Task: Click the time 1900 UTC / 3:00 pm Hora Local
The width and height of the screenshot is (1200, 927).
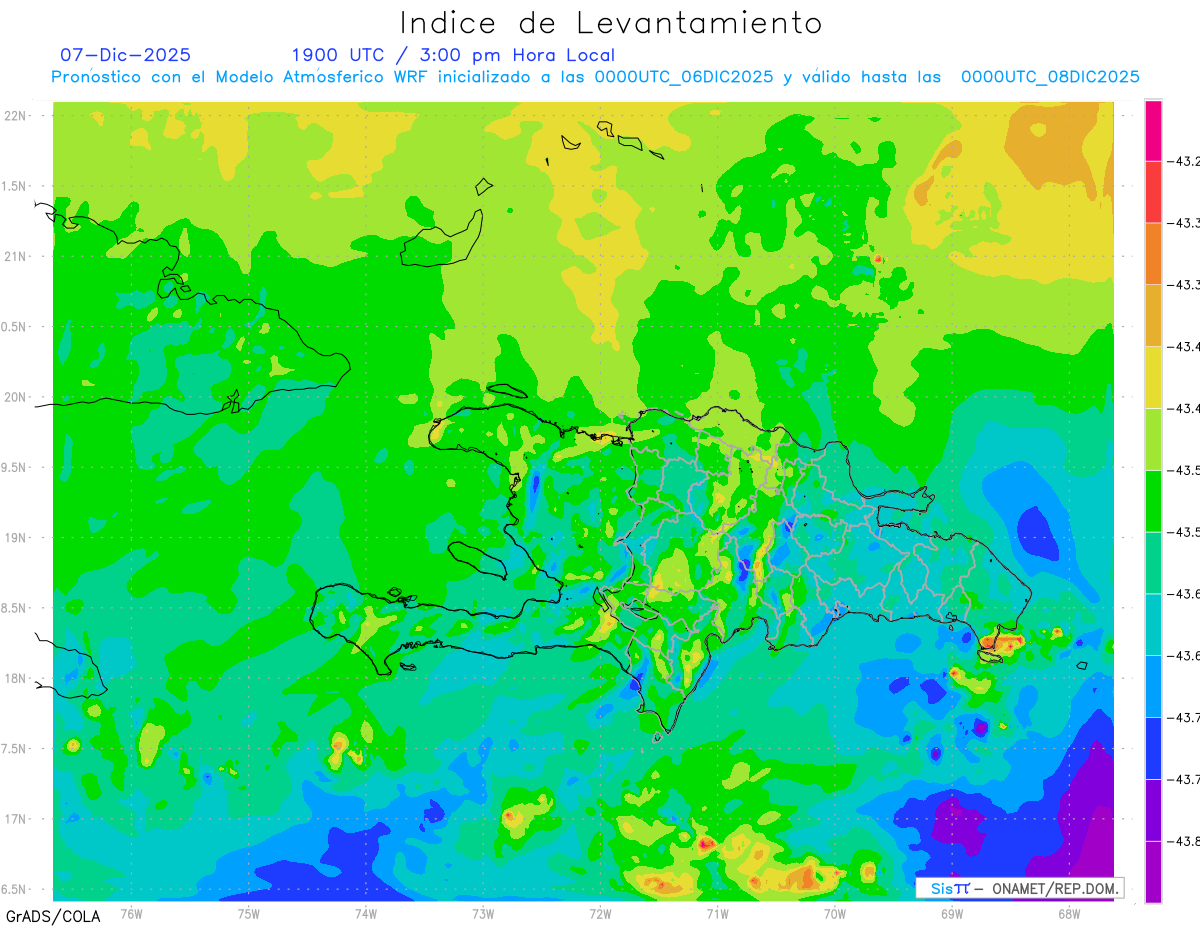Action: click(x=453, y=55)
